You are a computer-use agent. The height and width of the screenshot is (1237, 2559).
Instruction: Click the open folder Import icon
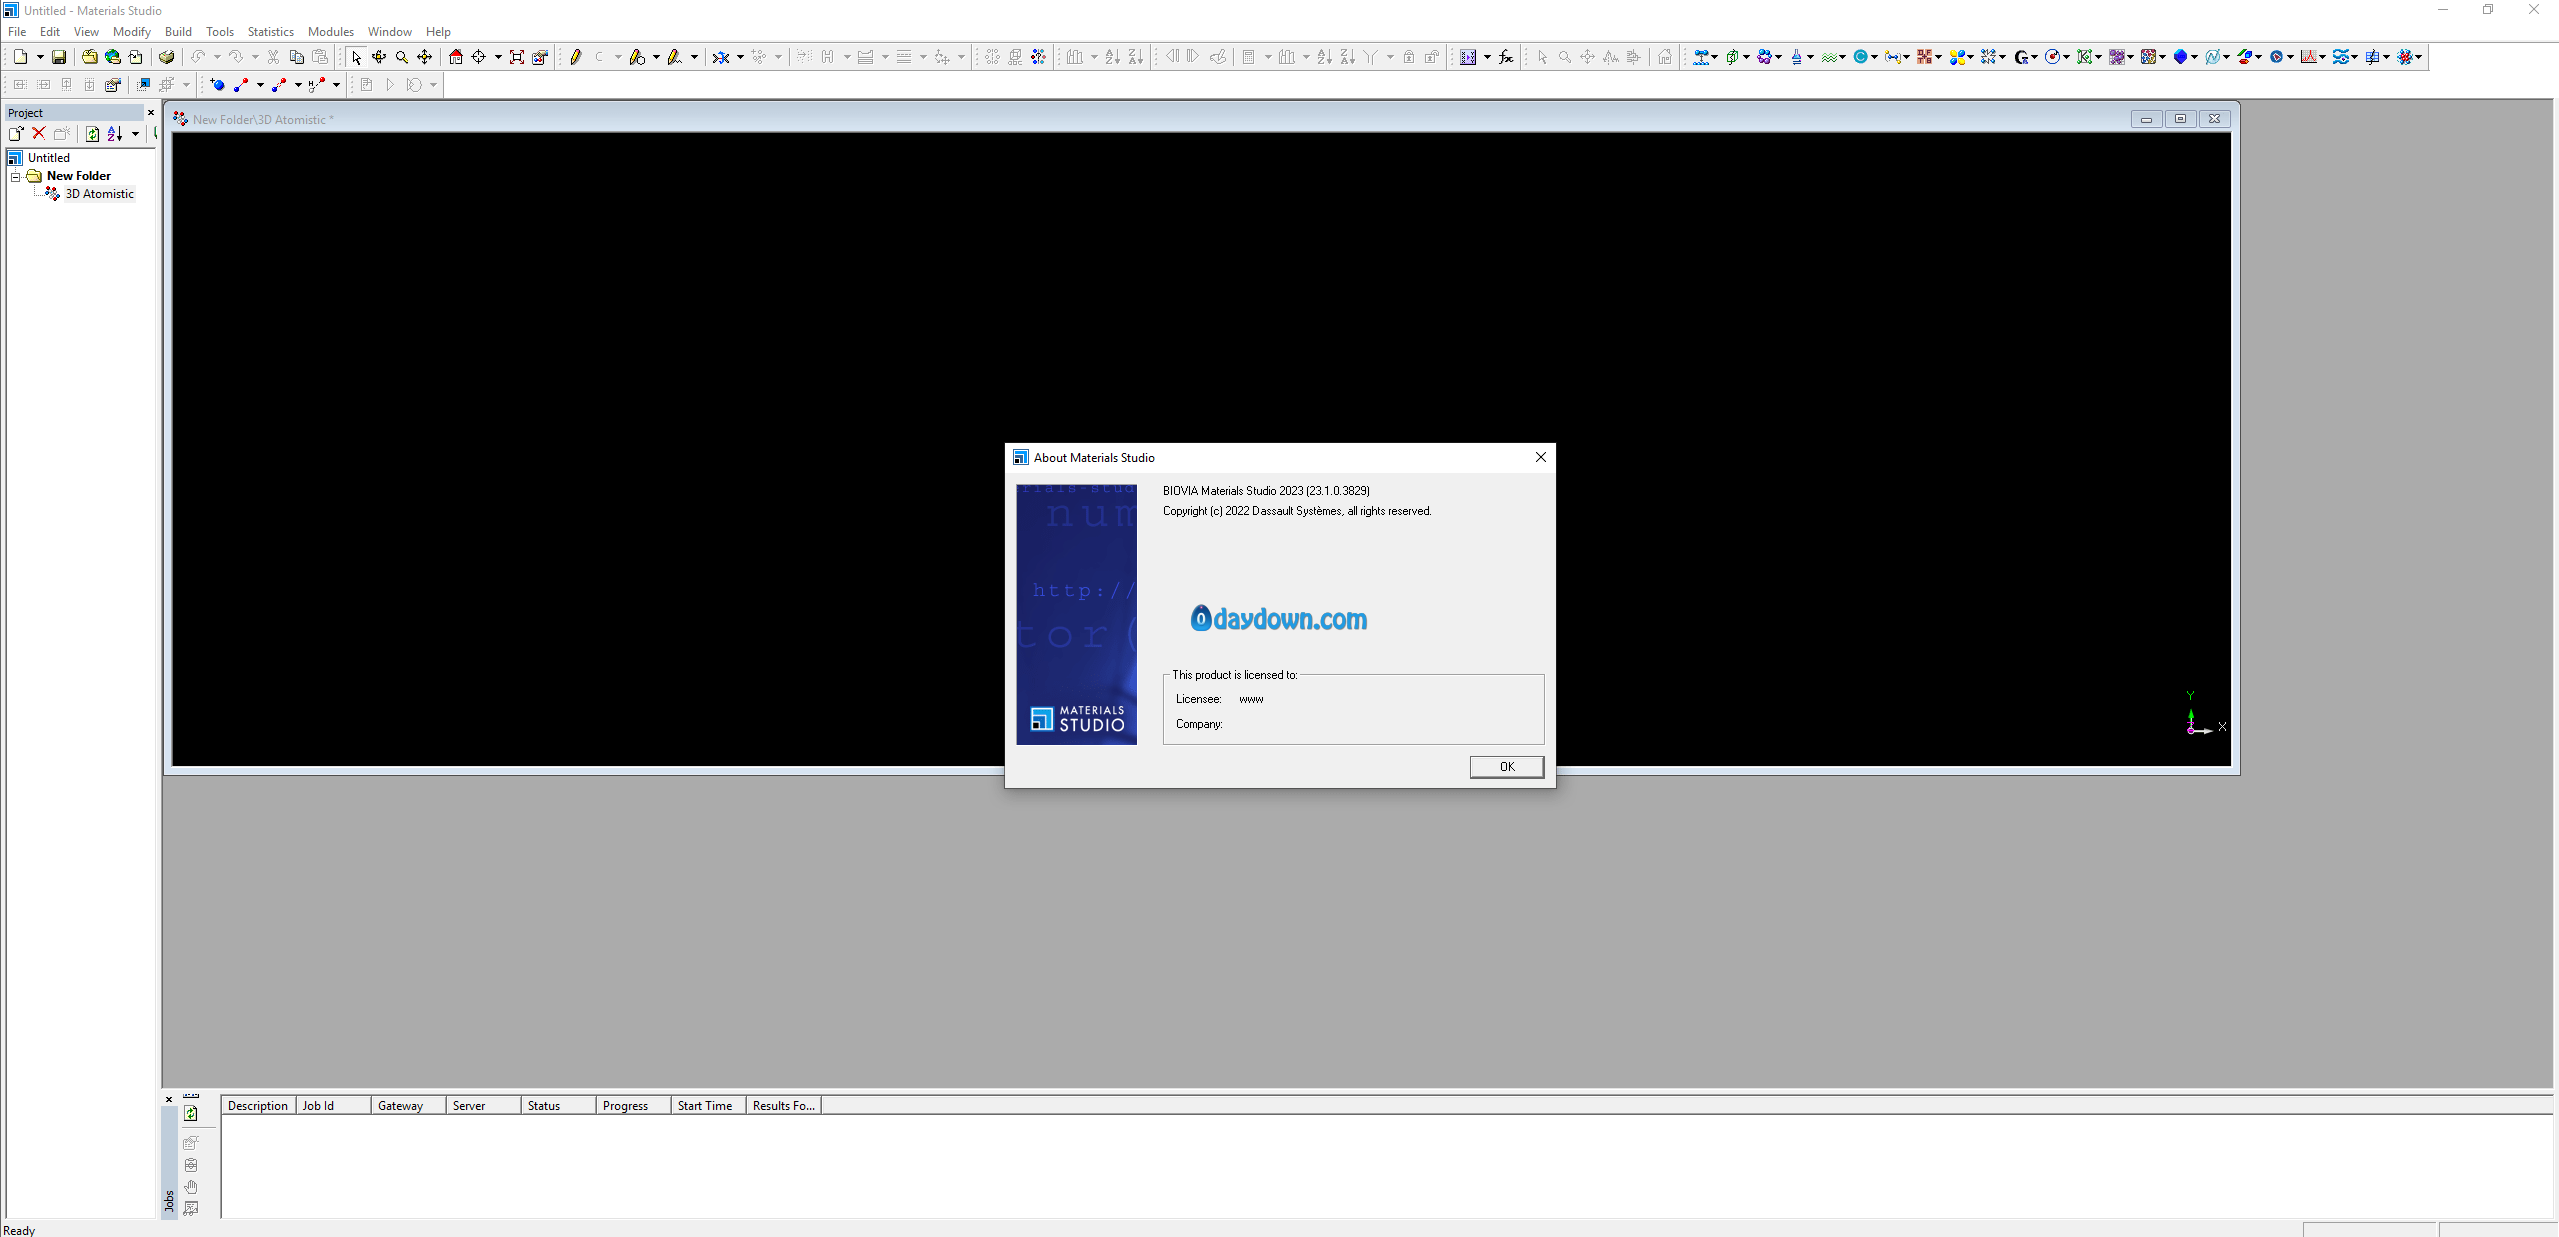pyautogui.click(x=89, y=57)
